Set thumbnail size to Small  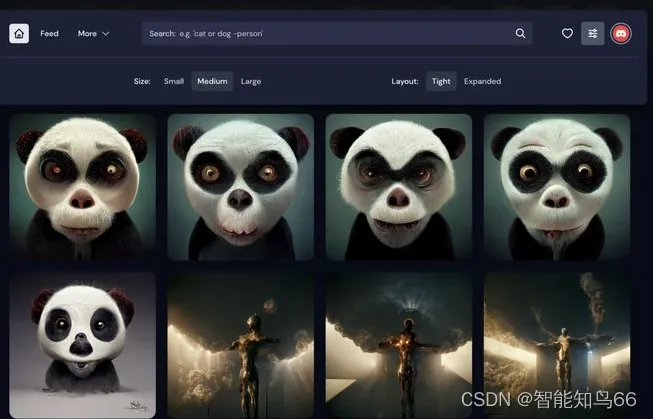174,81
